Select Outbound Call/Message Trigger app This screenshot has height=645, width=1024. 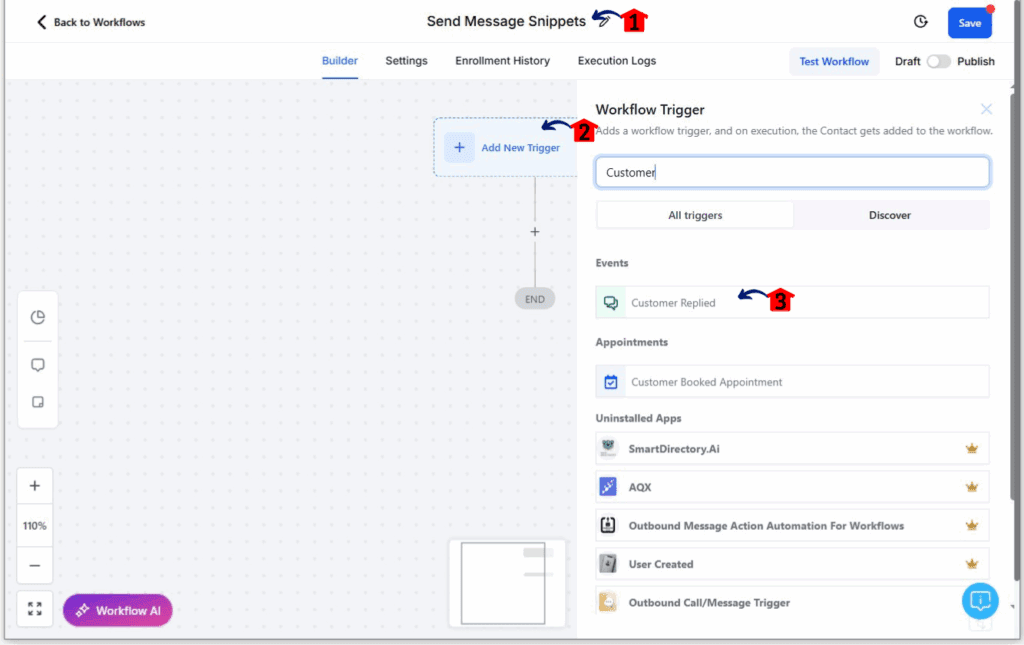(x=792, y=603)
